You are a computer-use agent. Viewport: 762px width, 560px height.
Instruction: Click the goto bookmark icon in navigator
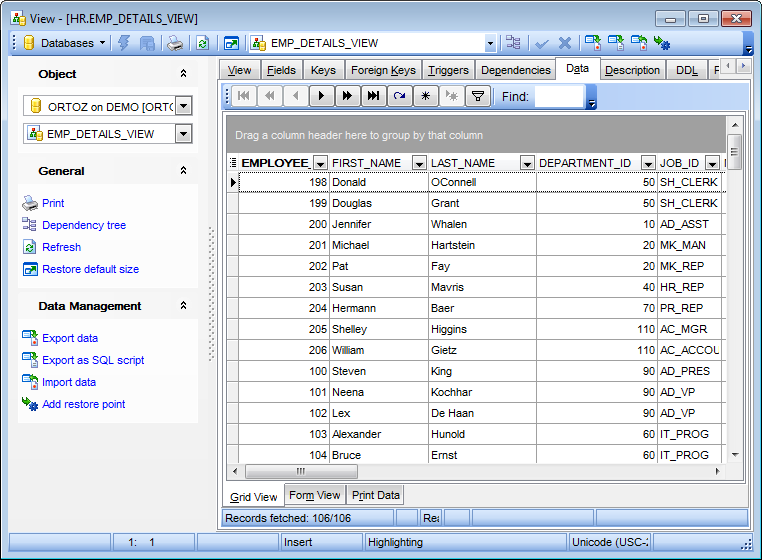pyautogui.click(x=451, y=96)
